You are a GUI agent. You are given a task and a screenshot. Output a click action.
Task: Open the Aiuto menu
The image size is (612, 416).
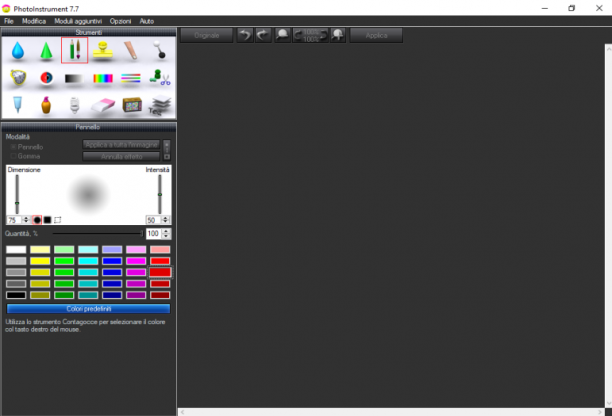coord(147,21)
